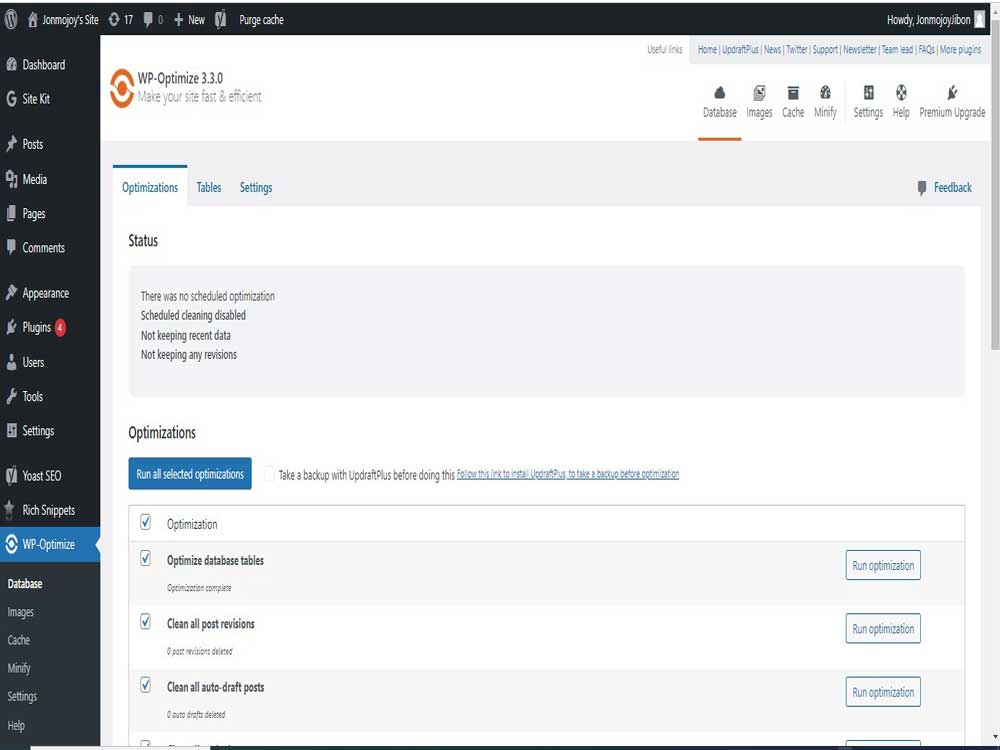Screen dimensions: 1000x750
Task: Uncheck Clean all post revisions checkbox
Action: [145, 622]
